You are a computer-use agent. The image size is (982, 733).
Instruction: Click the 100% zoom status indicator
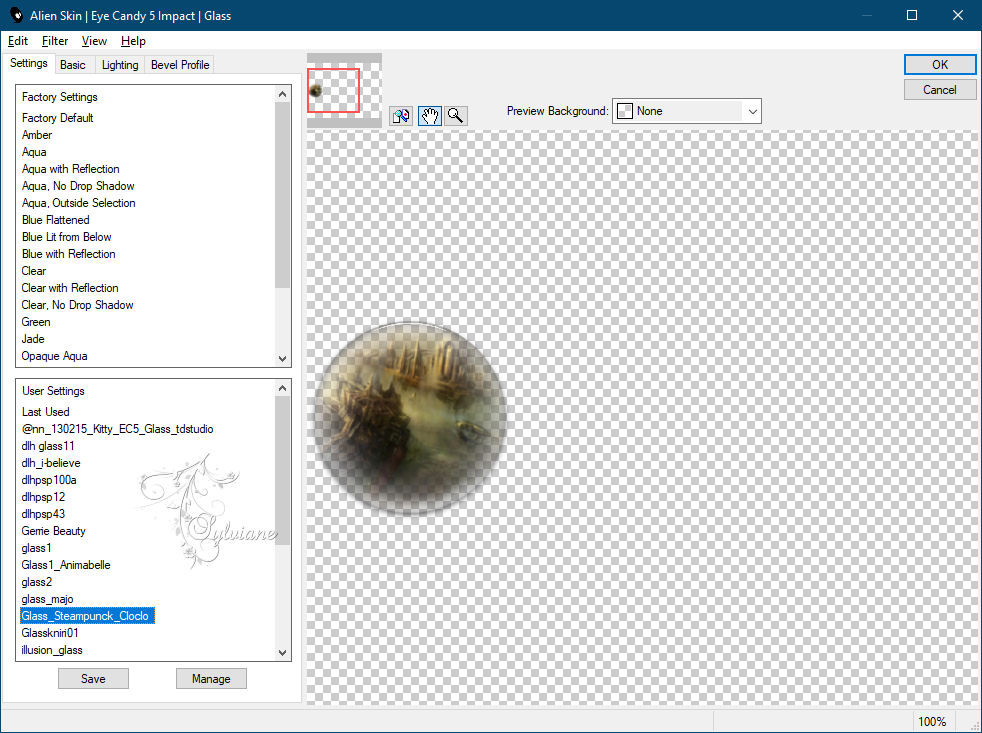click(x=932, y=722)
